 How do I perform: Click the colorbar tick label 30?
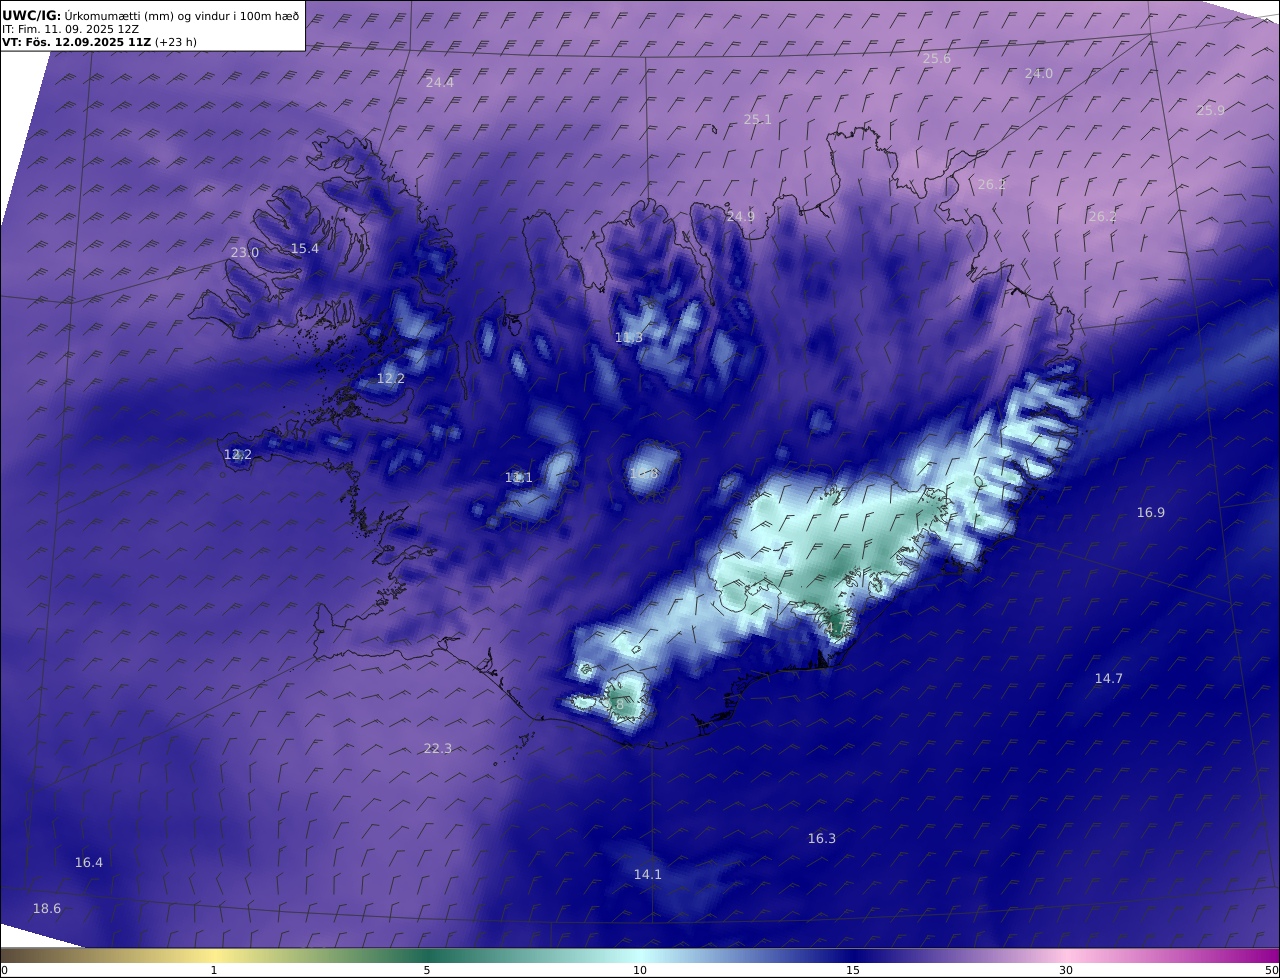click(x=1066, y=970)
